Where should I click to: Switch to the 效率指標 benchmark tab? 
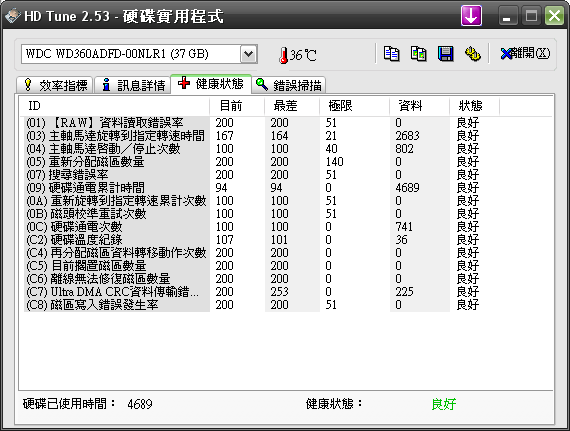pyautogui.click(x=55, y=85)
